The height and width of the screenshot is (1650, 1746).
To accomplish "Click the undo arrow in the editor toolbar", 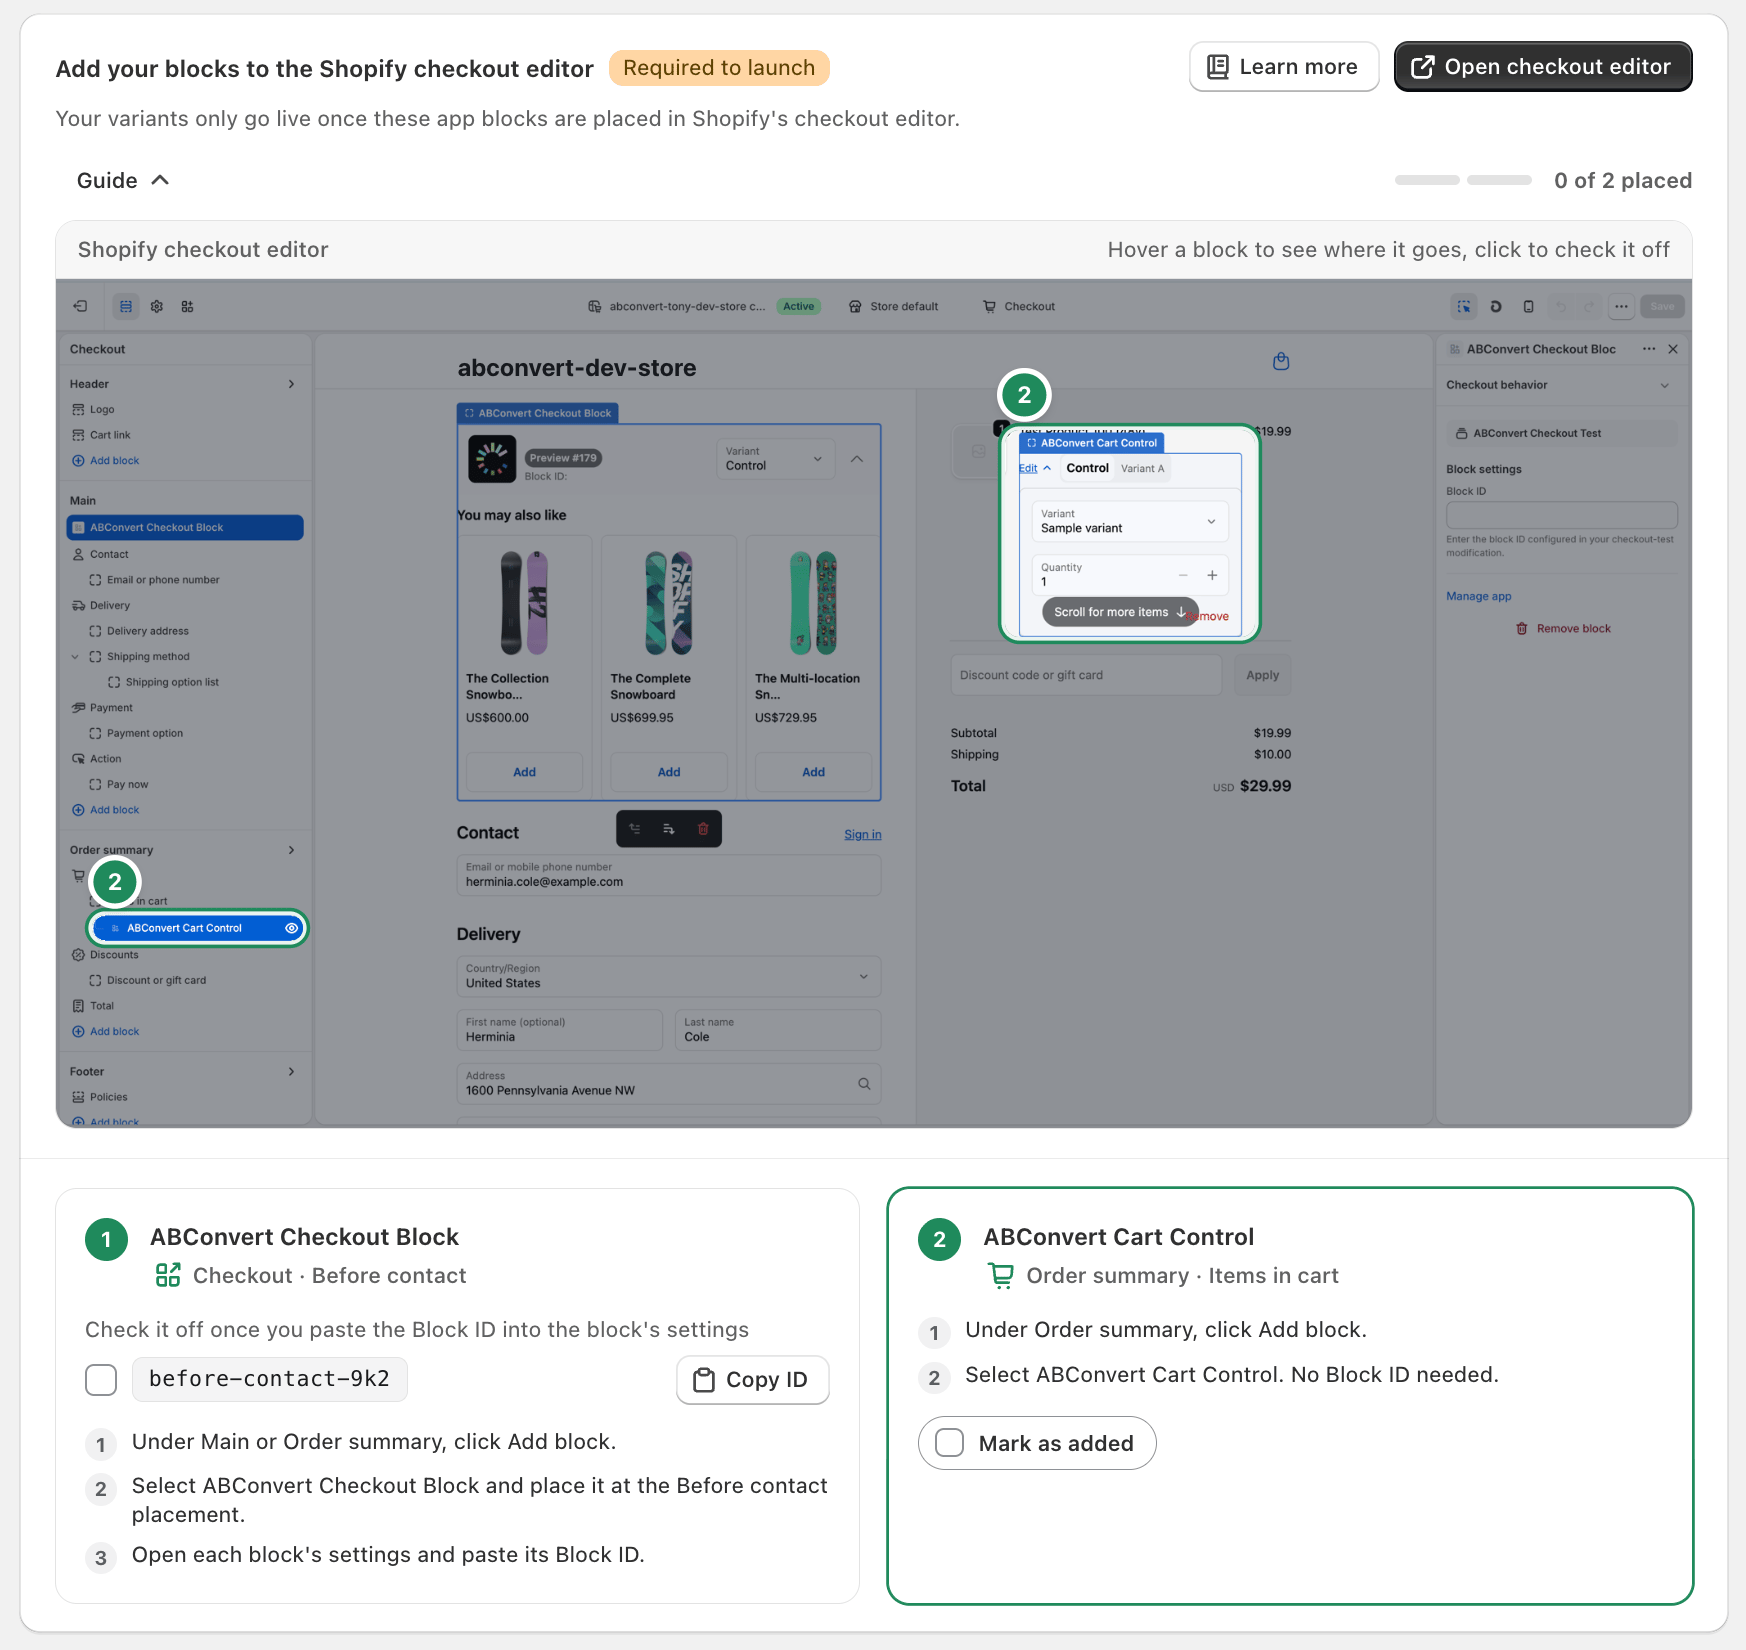I will pos(1561,307).
